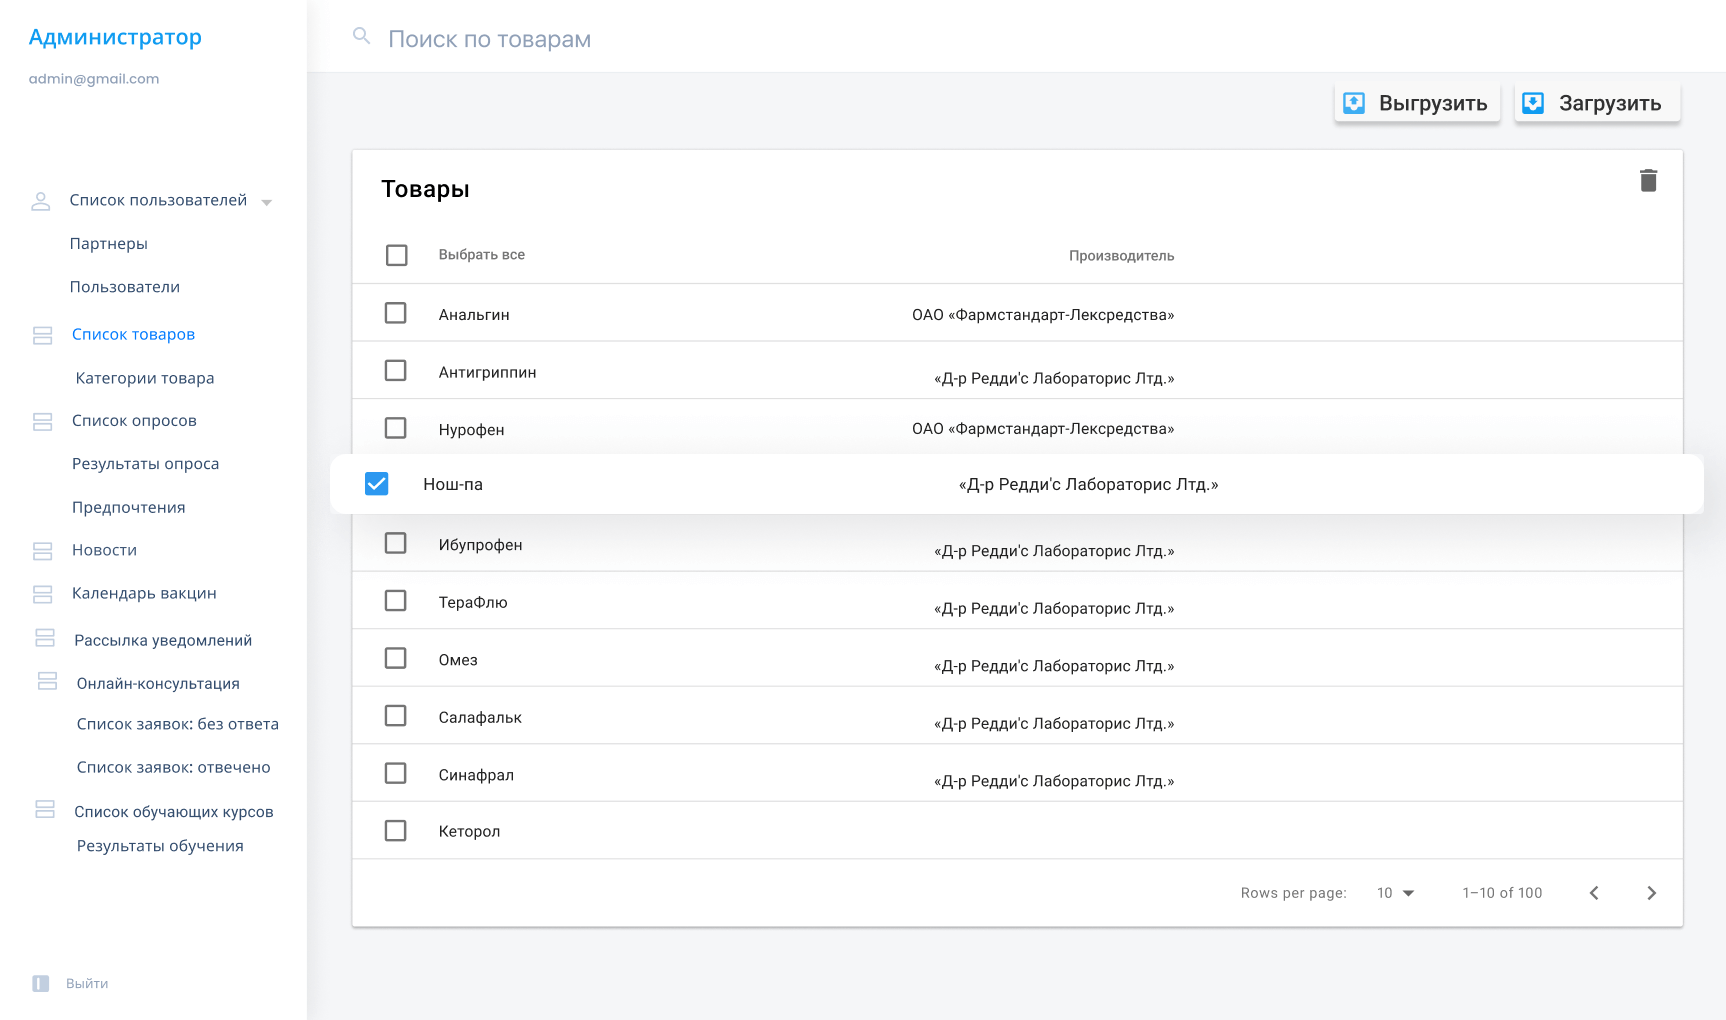Click Анальгин's manufacturer ОАО «Фармстандарт-Лексредства»
The width and height of the screenshot is (1726, 1020).
(x=1043, y=315)
